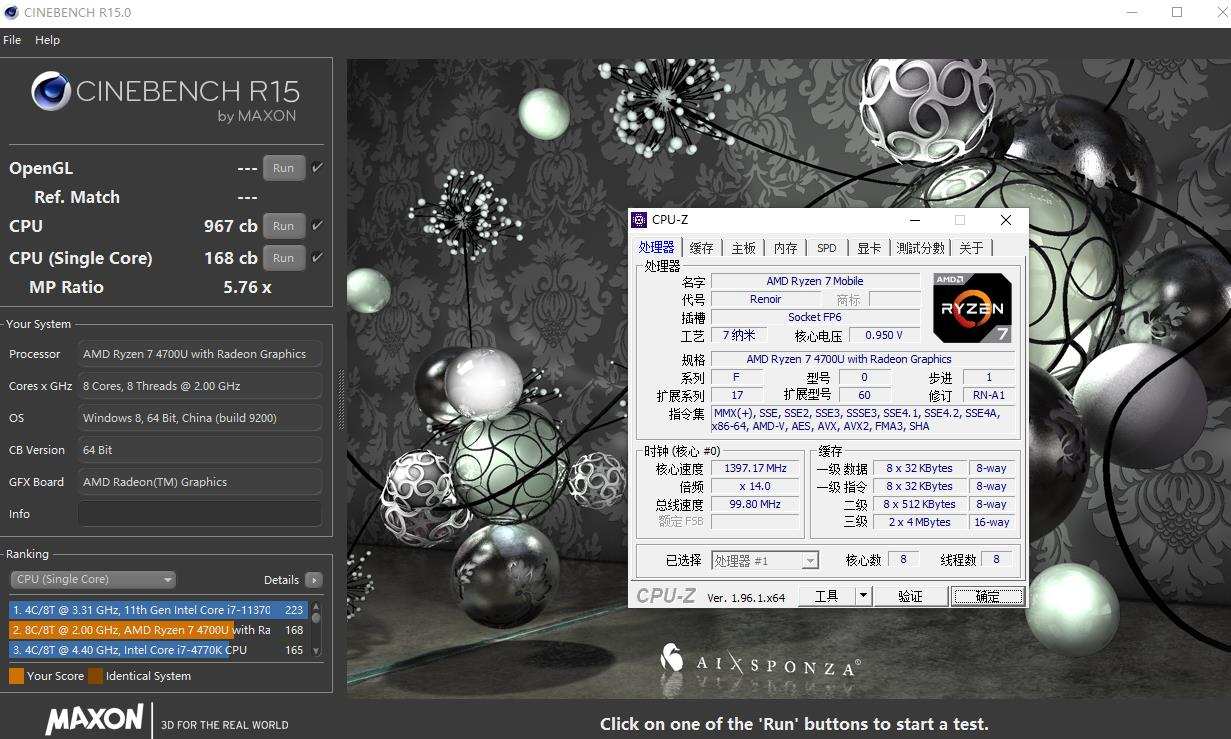Click the ranking list scroll down arrow
1231x739 pixels.
(x=317, y=652)
